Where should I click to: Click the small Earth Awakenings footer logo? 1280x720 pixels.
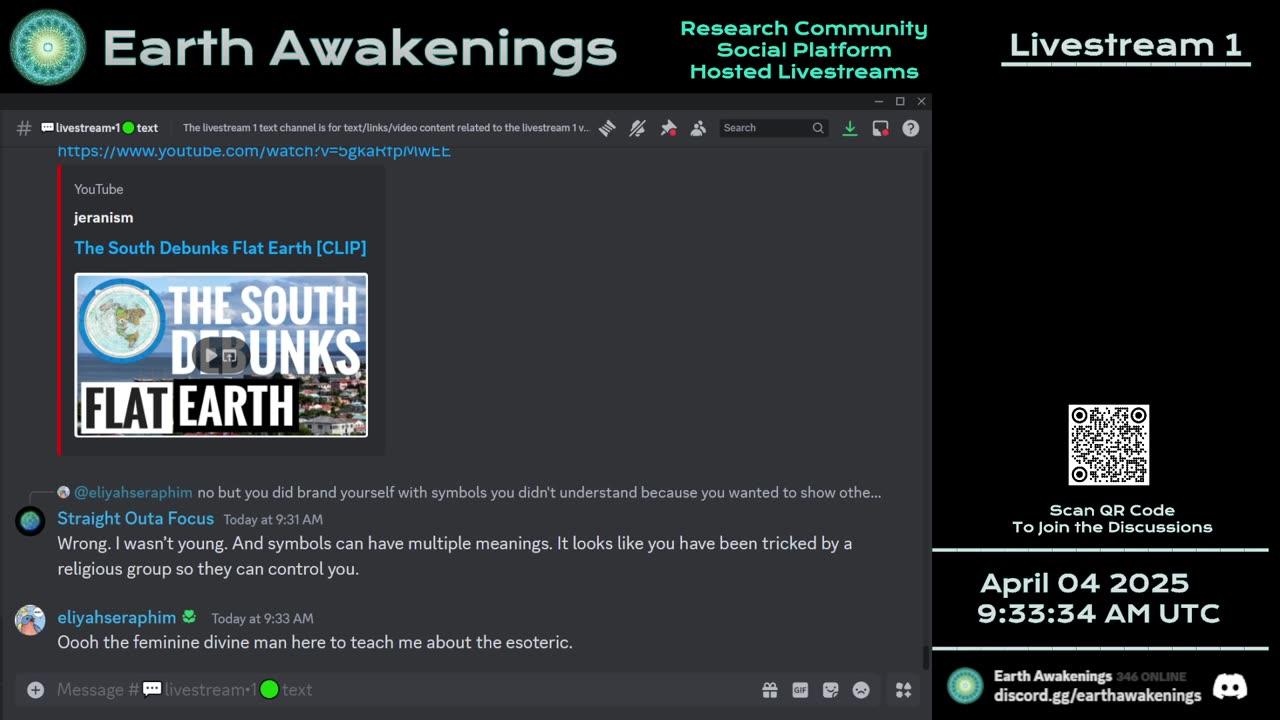pyautogui.click(x=965, y=686)
